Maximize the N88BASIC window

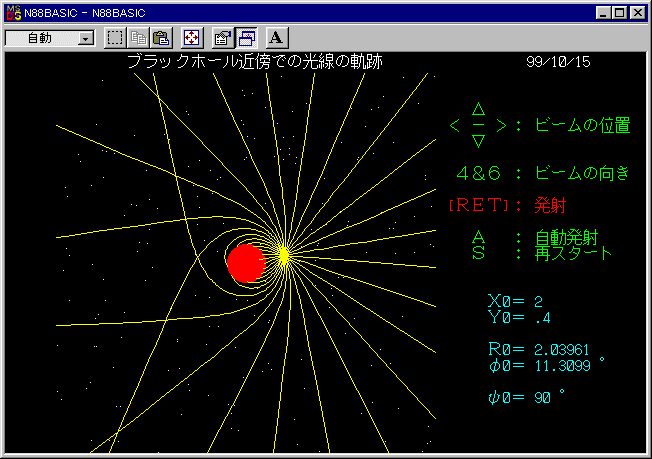point(620,12)
